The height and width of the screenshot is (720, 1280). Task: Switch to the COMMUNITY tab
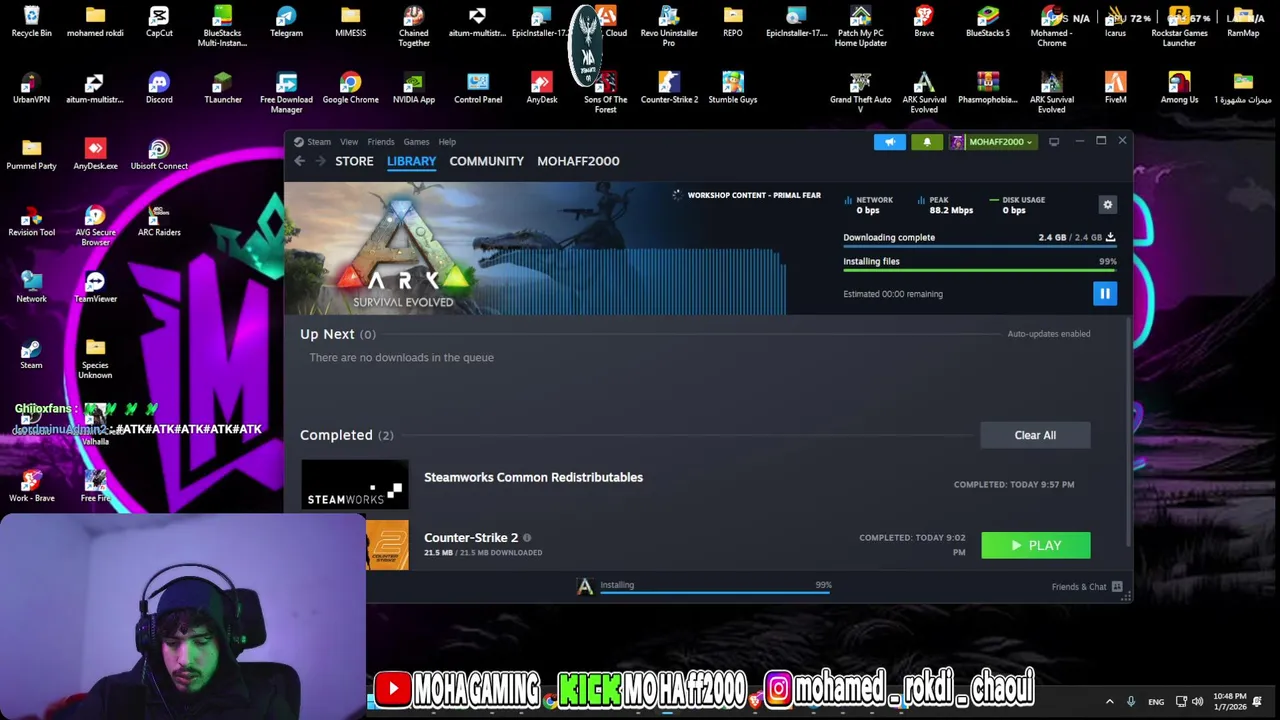point(486,161)
